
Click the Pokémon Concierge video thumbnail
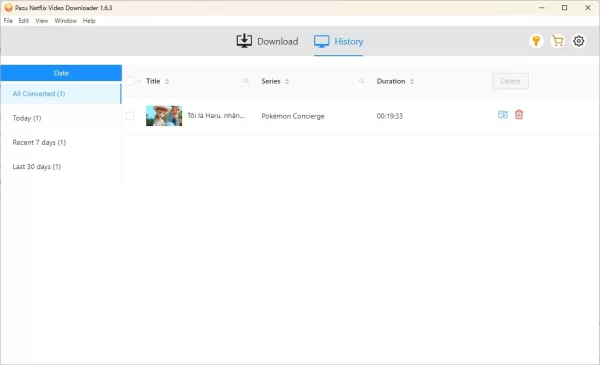coord(164,116)
